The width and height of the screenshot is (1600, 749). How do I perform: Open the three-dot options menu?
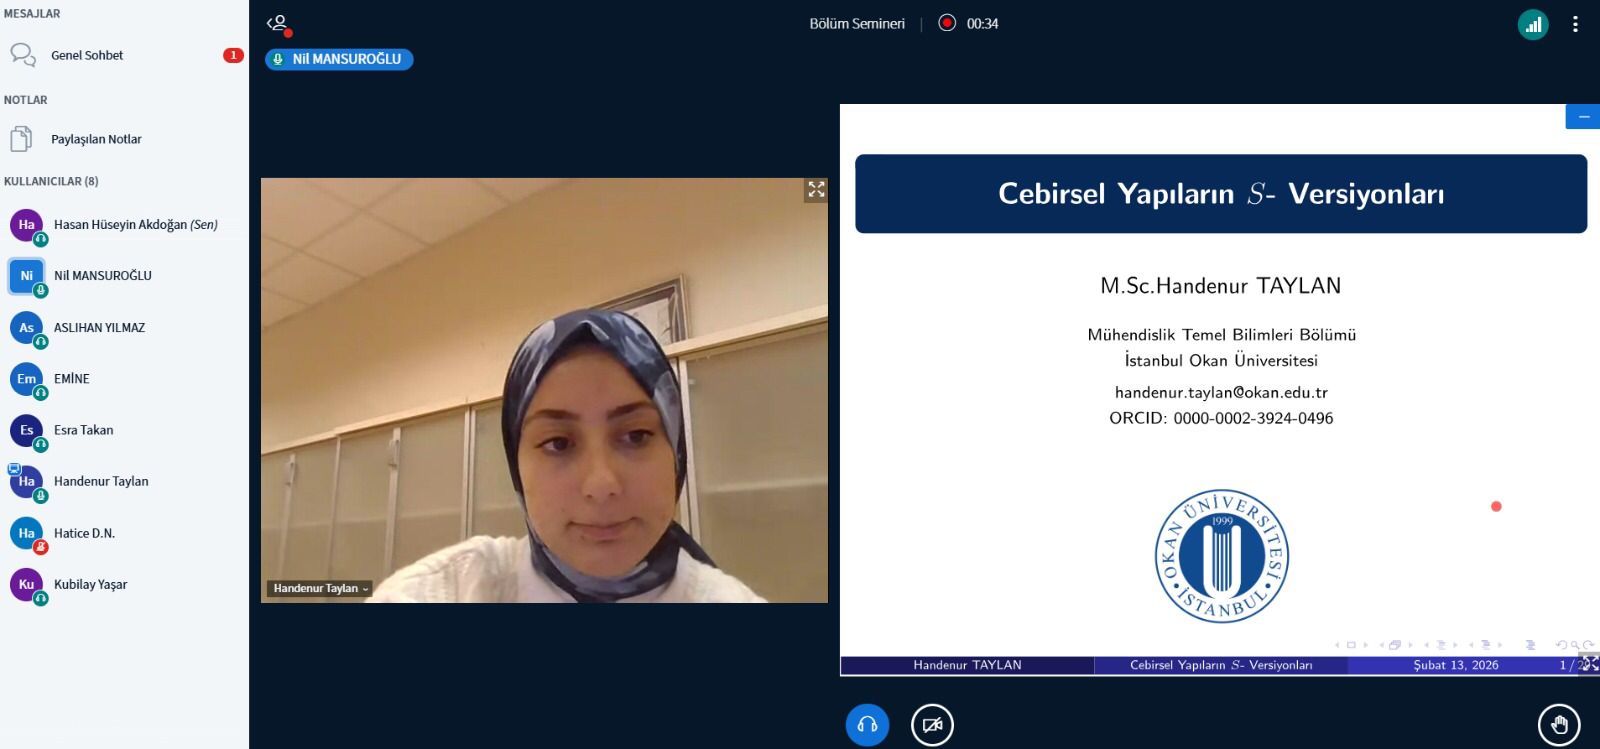[x=1575, y=25]
